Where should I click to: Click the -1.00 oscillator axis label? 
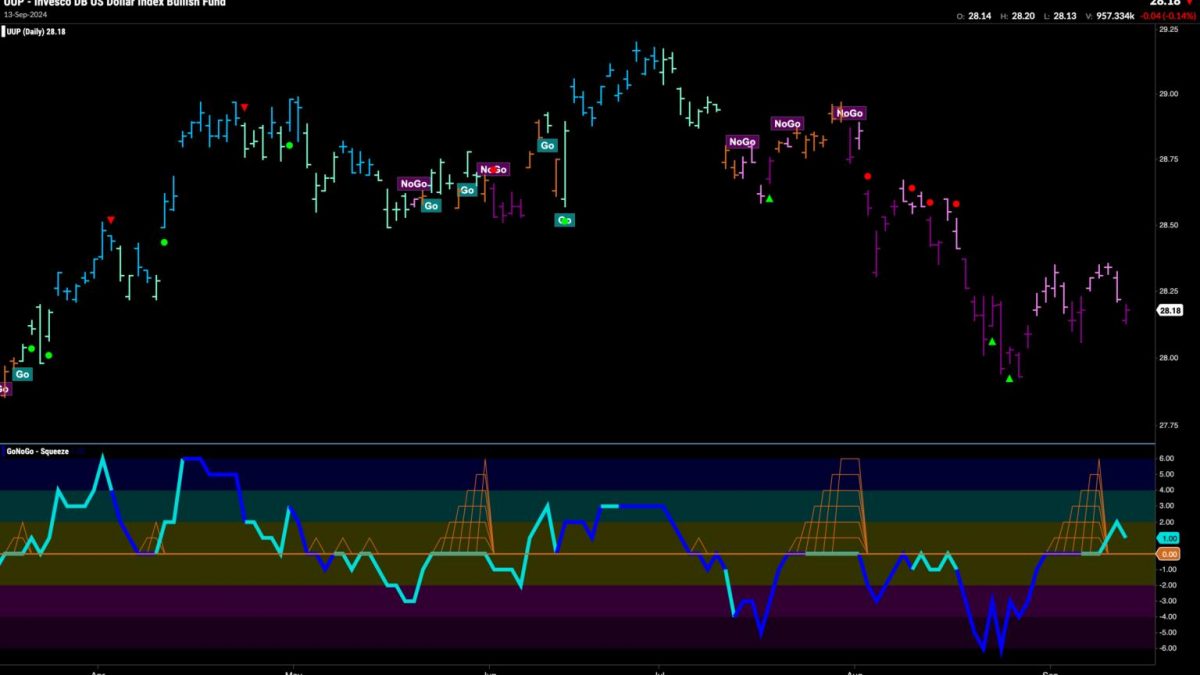tap(1168, 569)
